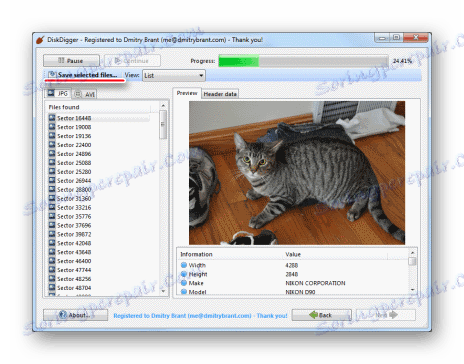Click the information table scroll-up arrow
Screen dimensions: 464x364
(412, 253)
